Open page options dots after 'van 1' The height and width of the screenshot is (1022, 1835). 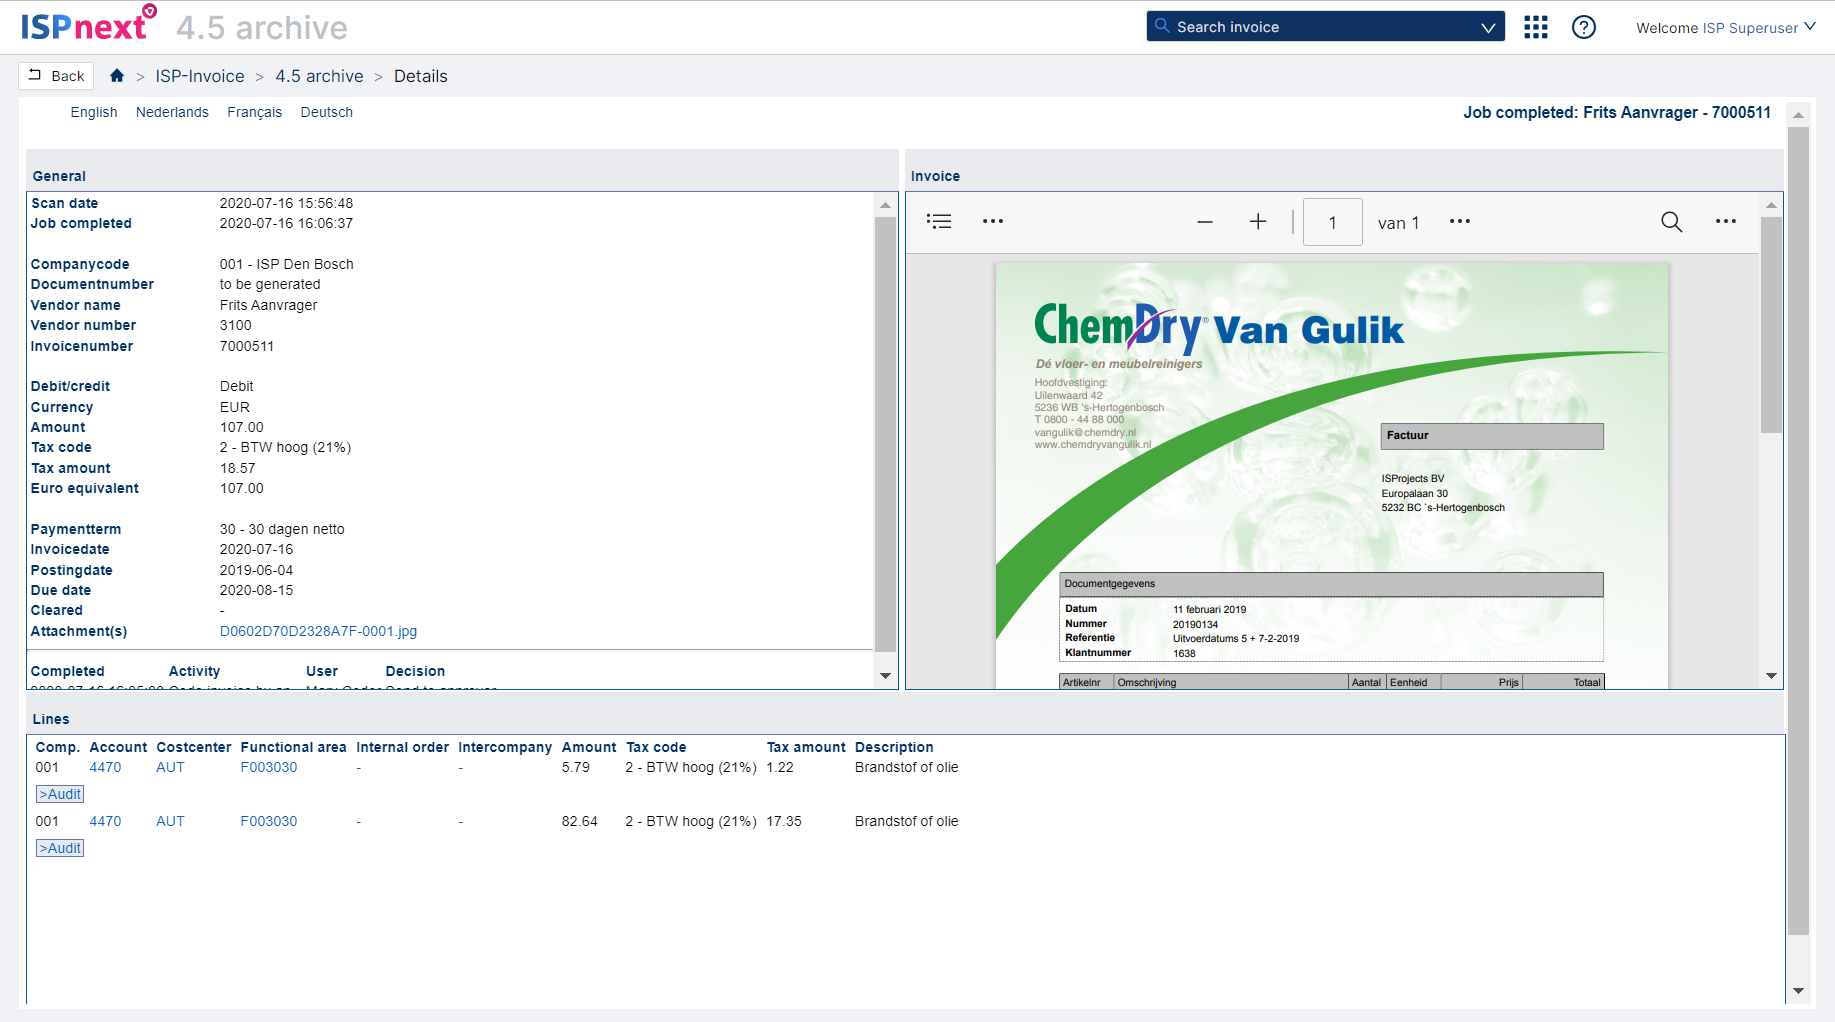pos(1459,221)
